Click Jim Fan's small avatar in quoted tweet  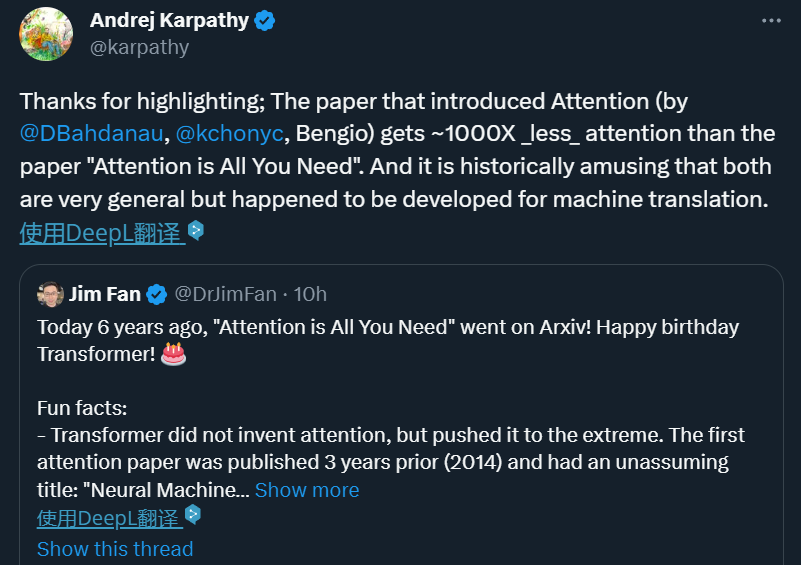pyautogui.click(x=50, y=294)
